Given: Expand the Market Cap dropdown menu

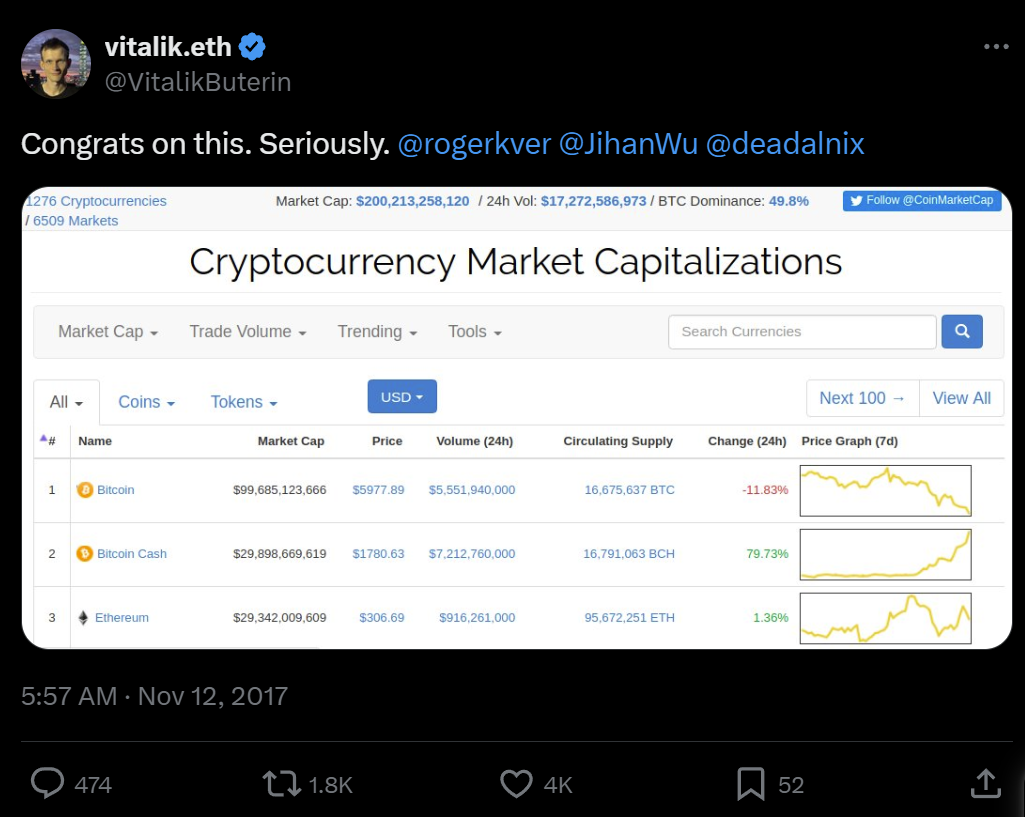Looking at the screenshot, I should pyautogui.click(x=108, y=332).
